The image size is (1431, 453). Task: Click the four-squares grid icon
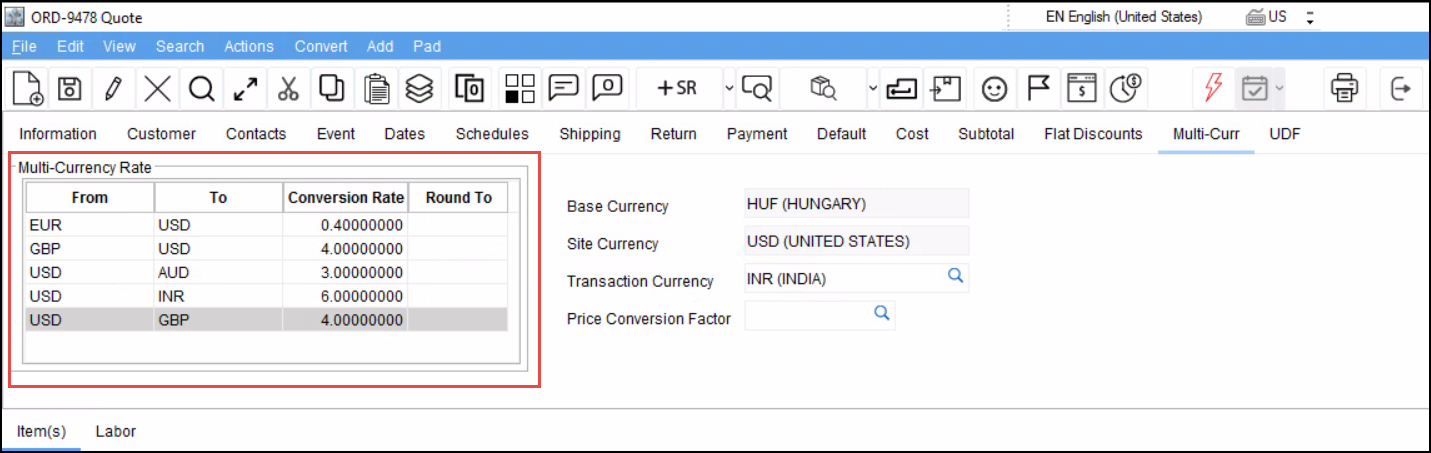[x=520, y=89]
